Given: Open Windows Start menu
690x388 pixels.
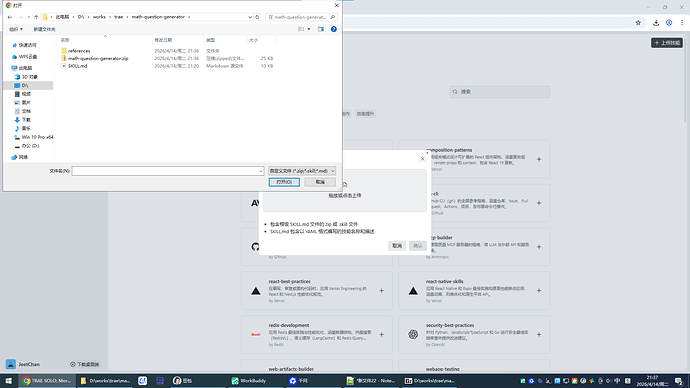Looking at the screenshot, I should [x=8, y=381].
